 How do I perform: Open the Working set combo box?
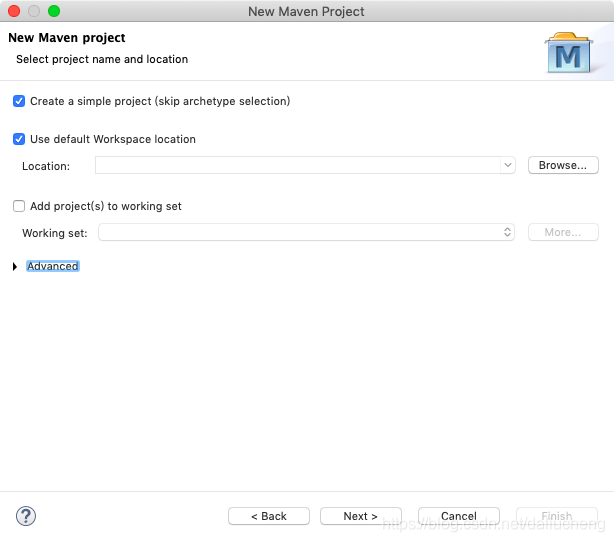(306, 232)
